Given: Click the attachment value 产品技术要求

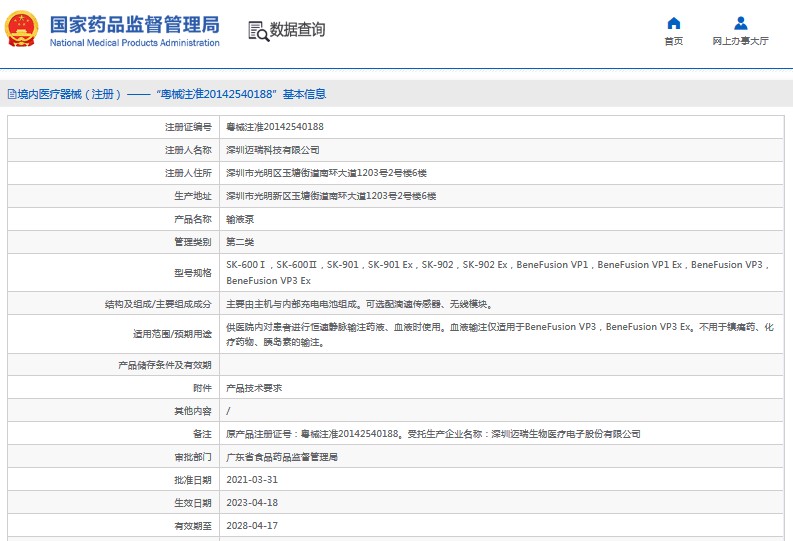Looking at the screenshot, I should [254, 388].
